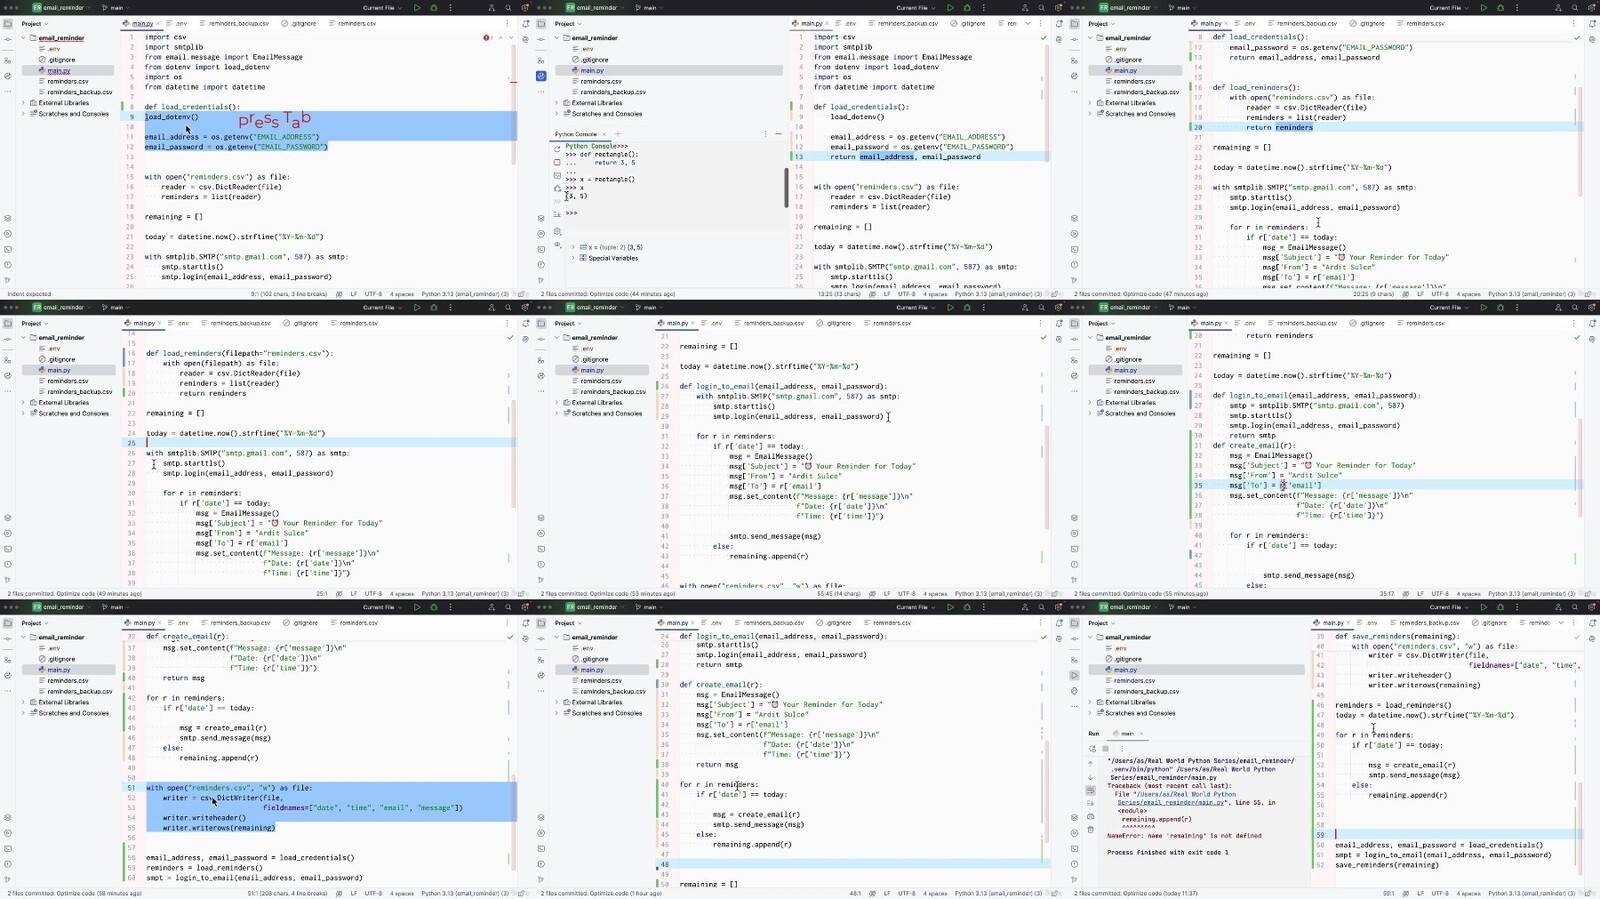
Task: Open Run tool window toolbar more options
Action: click(1122, 748)
